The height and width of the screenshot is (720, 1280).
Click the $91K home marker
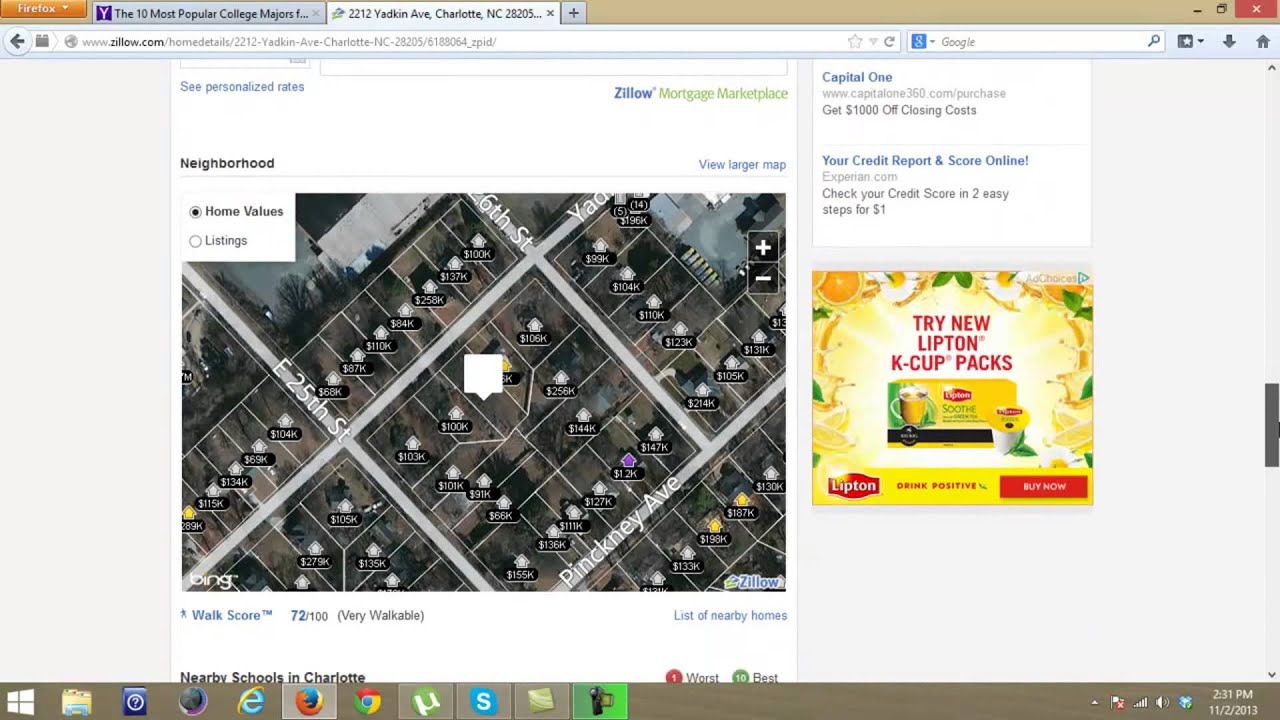point(481,489)
